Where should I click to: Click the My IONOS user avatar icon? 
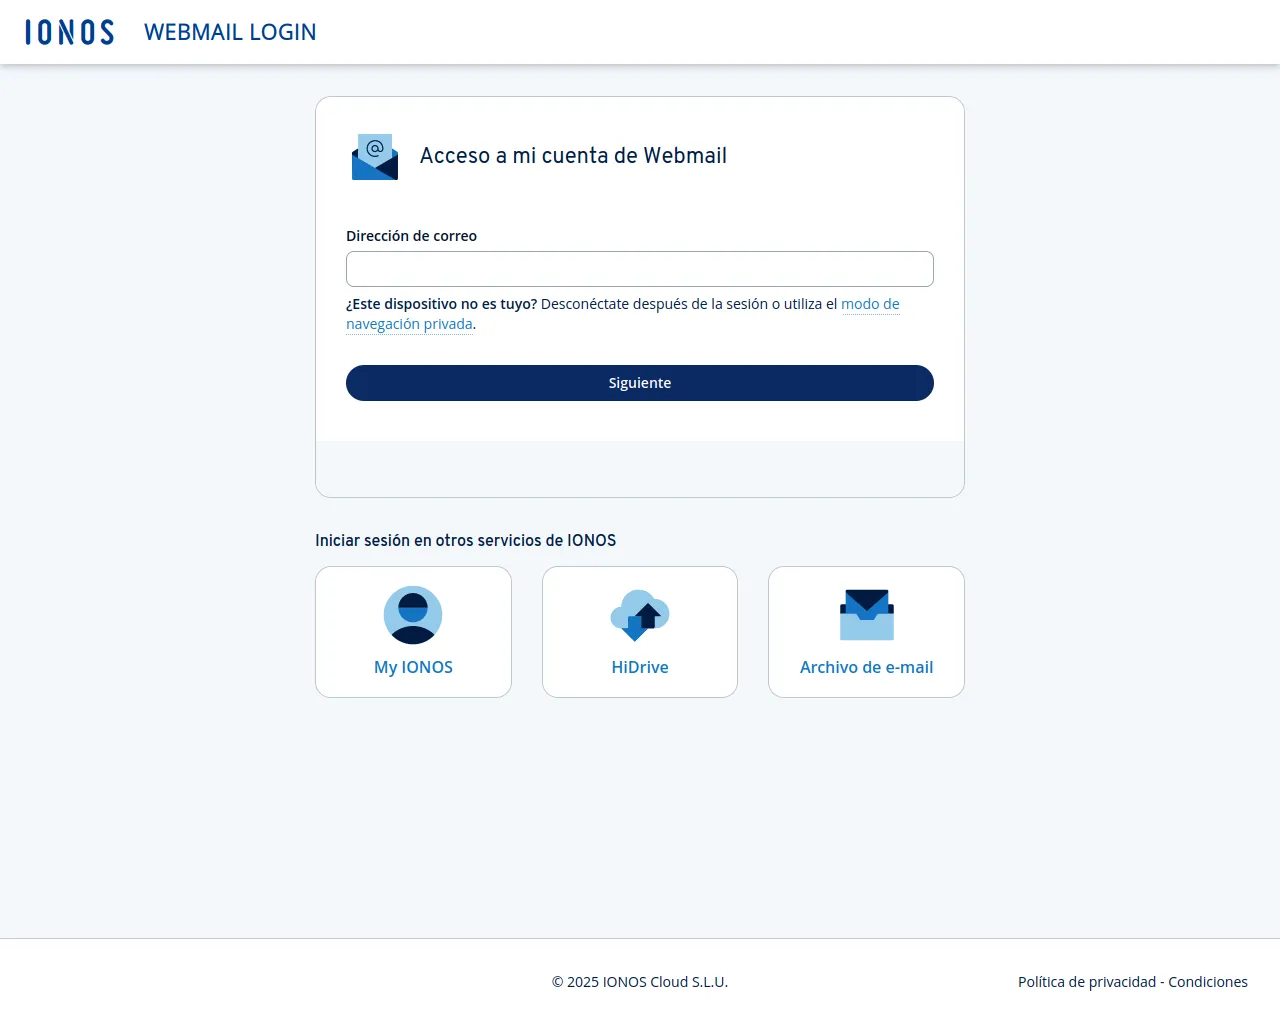[413, 615]
